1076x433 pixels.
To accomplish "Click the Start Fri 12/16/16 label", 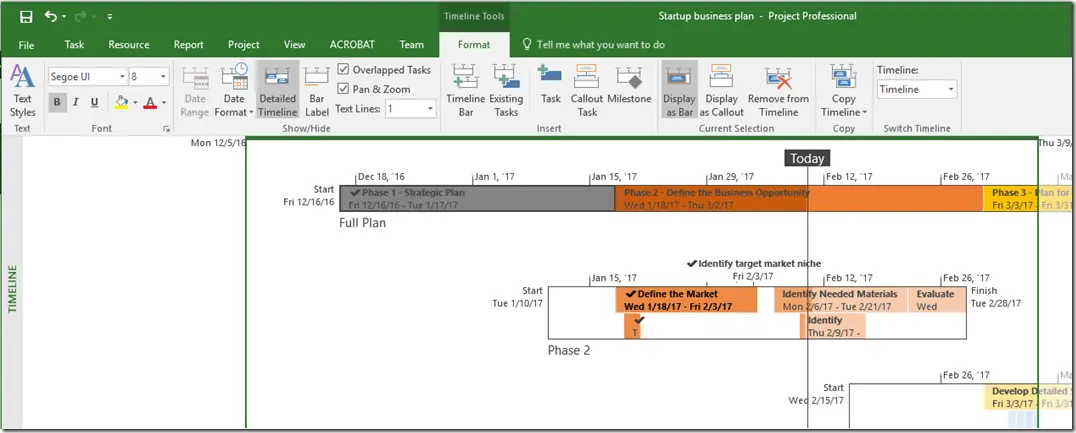I will [309, 196].
